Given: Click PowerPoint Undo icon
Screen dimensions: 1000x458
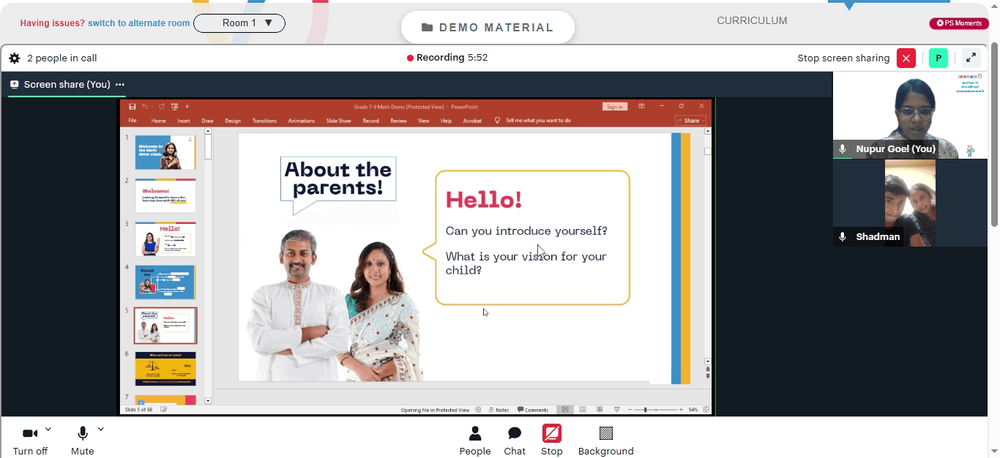Looking at the screenshot, I should tap(145, 107).
